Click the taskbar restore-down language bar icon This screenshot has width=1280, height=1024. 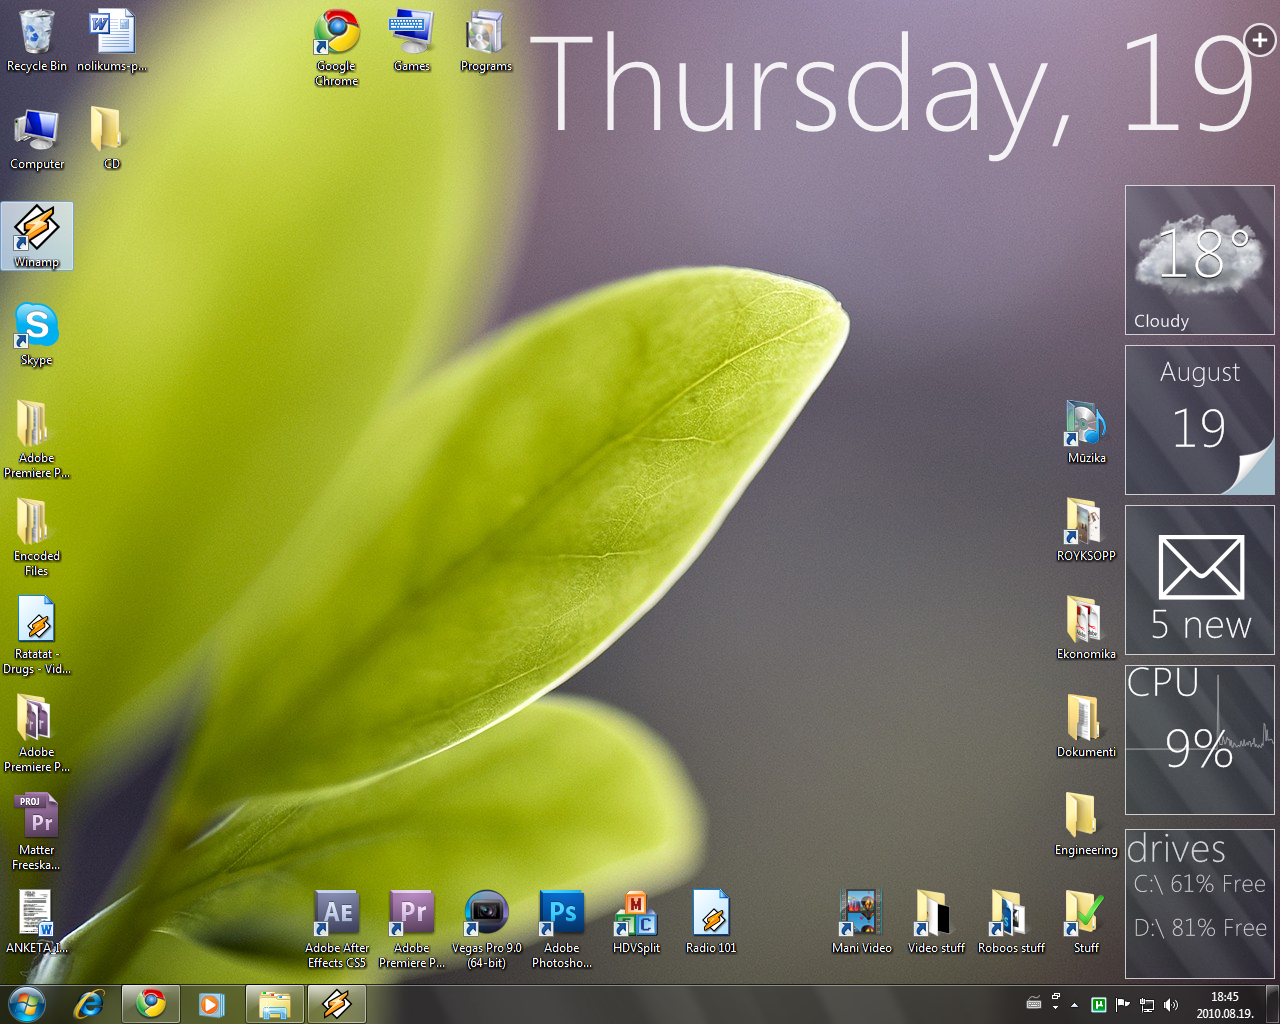point(1056,997)
